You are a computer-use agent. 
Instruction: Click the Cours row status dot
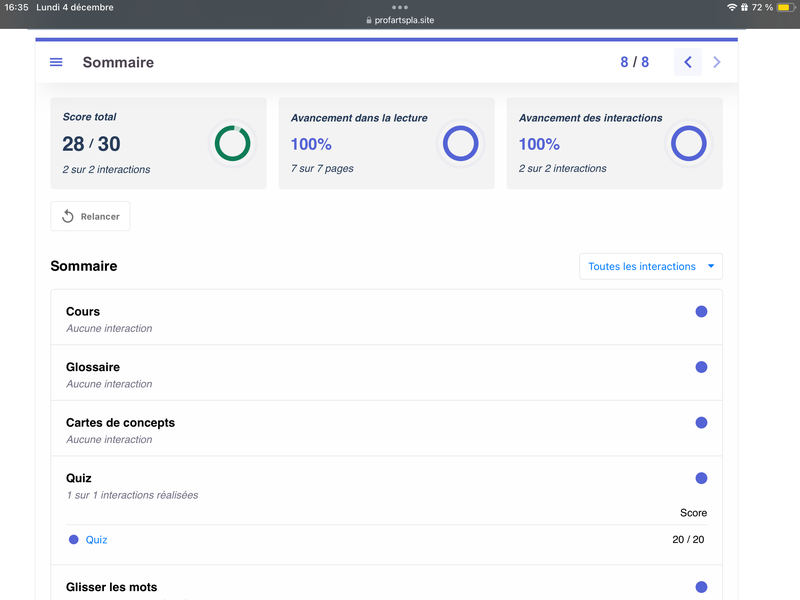701,312
